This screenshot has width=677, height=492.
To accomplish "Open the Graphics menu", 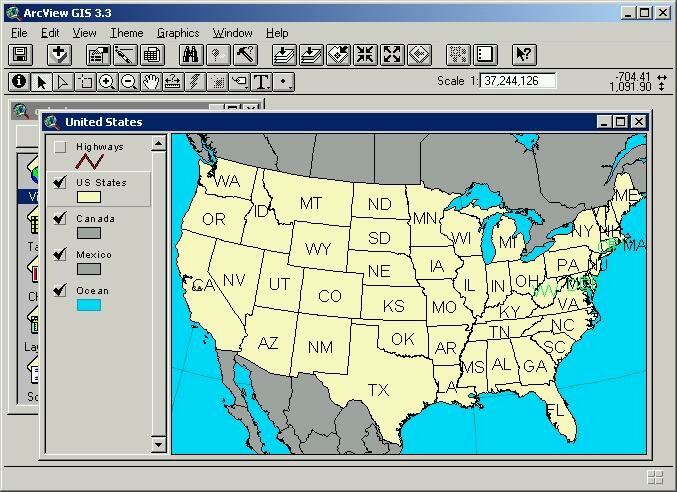I will (x=178, y=33).
